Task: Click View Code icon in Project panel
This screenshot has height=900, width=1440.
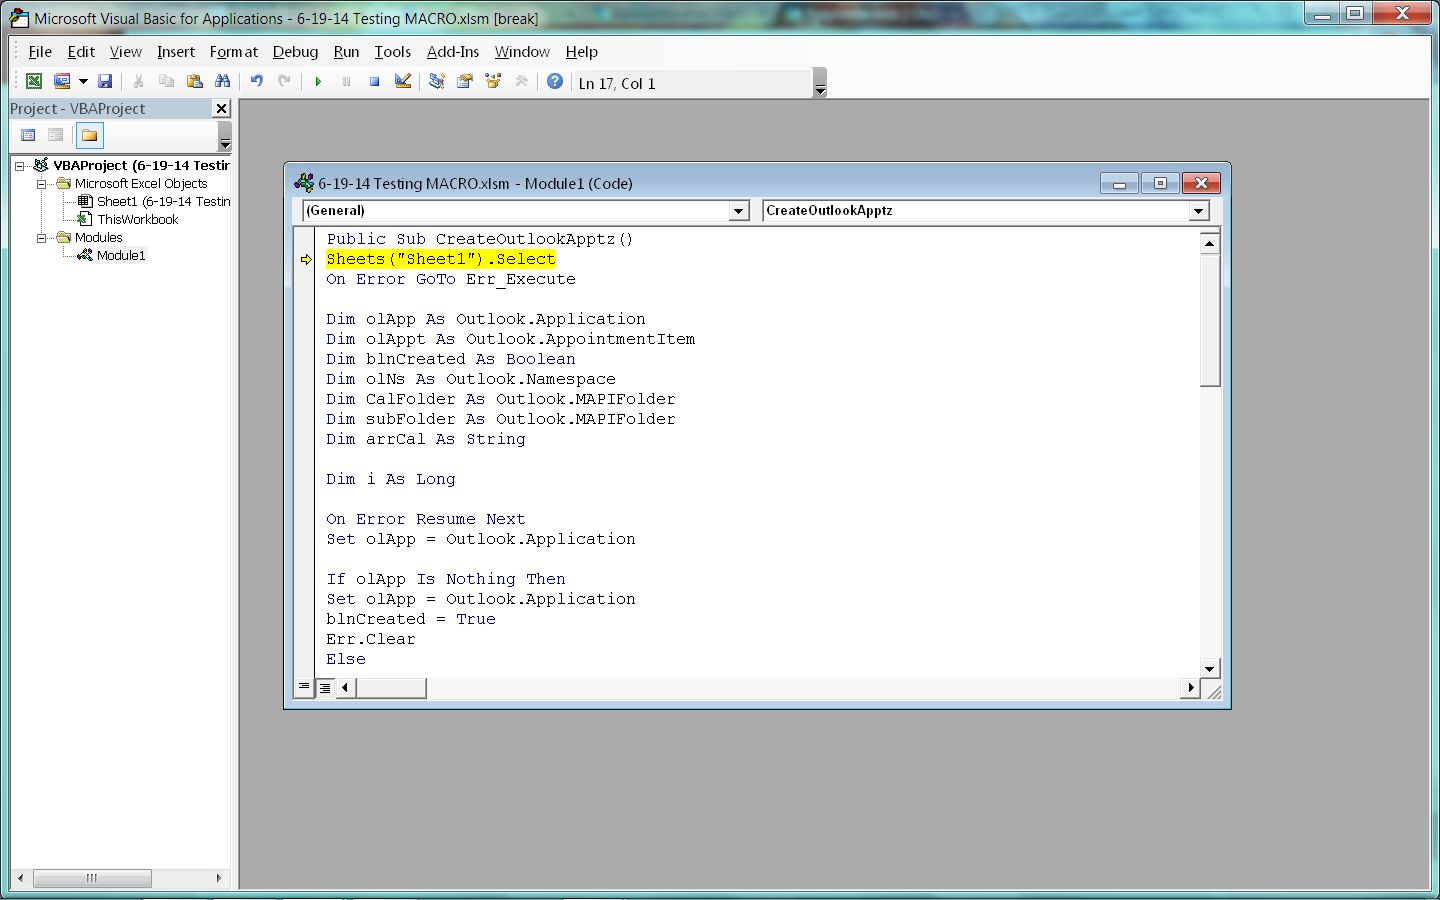Action: (x=28, y=135)
